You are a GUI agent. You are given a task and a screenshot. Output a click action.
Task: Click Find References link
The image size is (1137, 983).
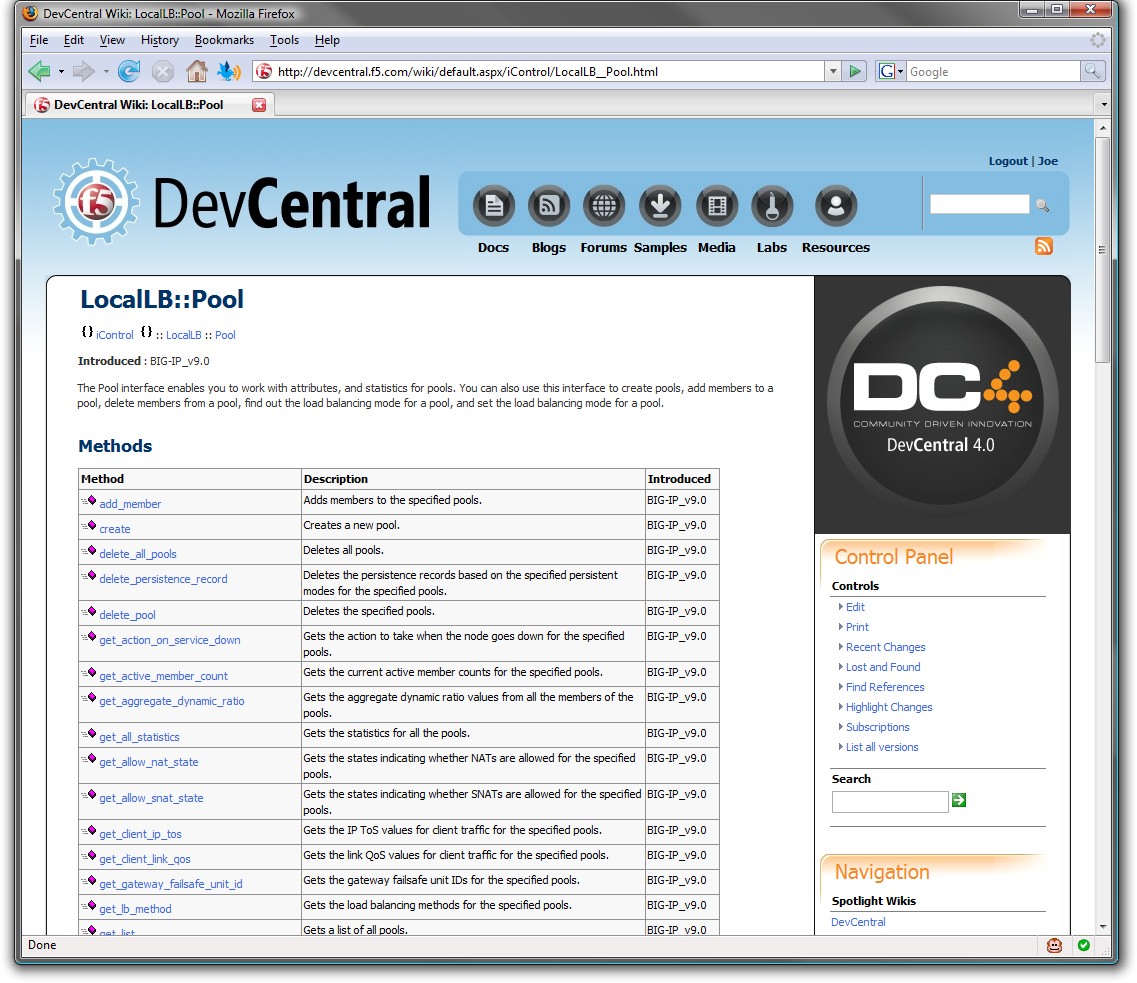click(885, 687)
